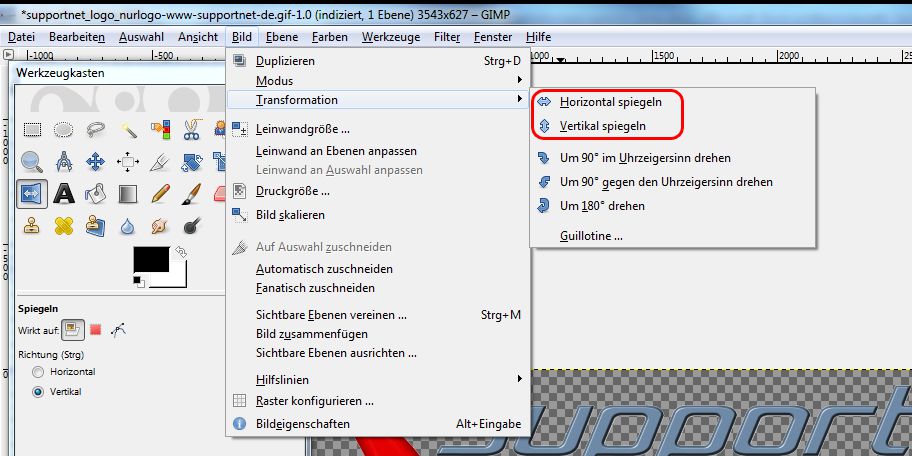The width and height of the screenshot is (912, 456).
Task: Pick the white background color swatch
Action: pos(178,278)
